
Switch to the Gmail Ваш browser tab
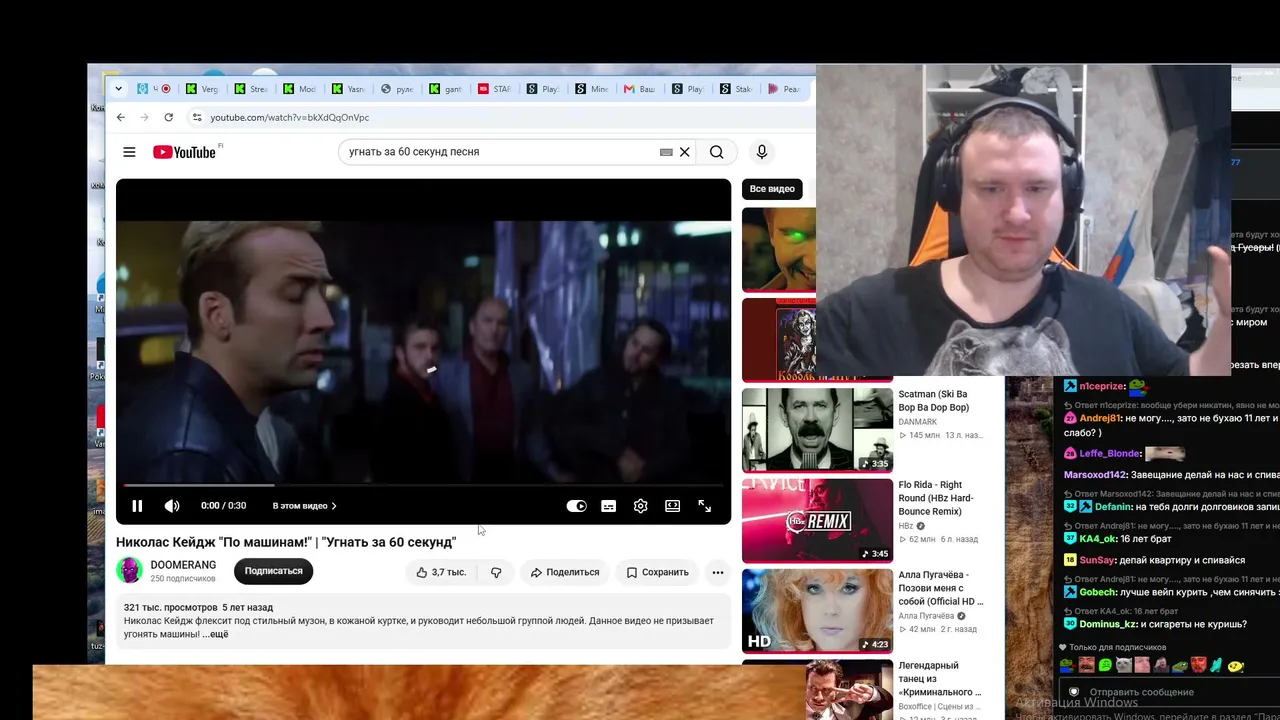(x=640, y=89)
